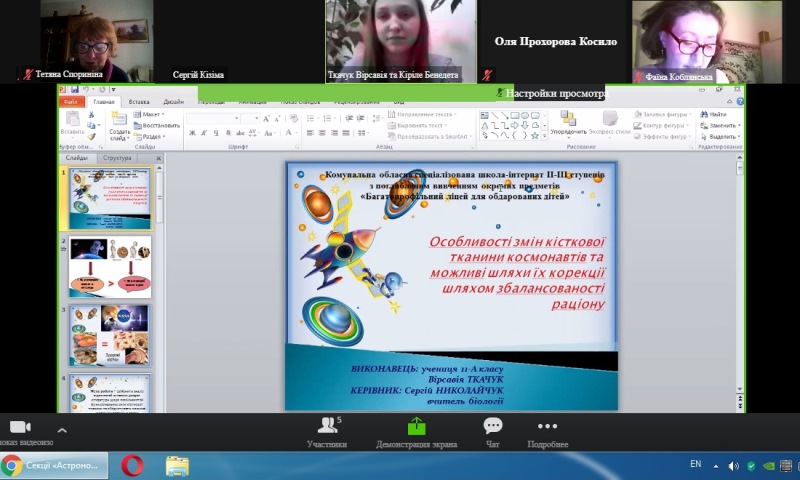
Task: Click the Заливка фигуры shape fill button
Action: click(x=661, y=114)
